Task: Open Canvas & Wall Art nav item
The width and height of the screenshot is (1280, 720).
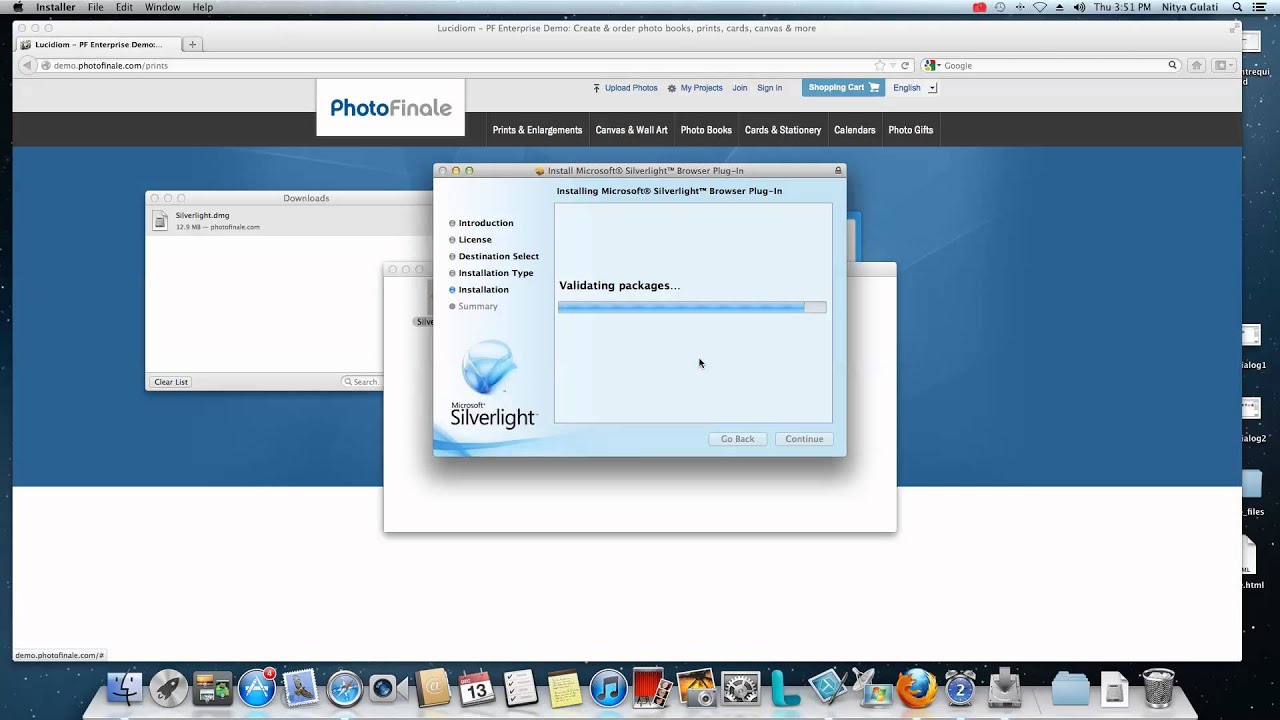Action: pos(631,130)
